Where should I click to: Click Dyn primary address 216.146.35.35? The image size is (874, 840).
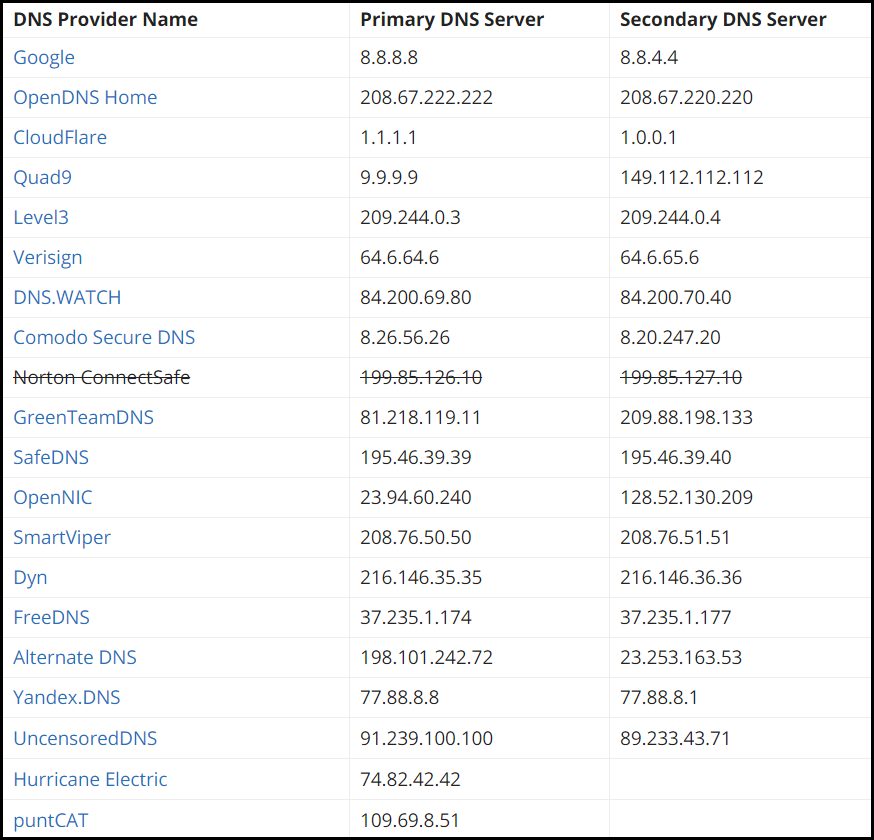421,578
